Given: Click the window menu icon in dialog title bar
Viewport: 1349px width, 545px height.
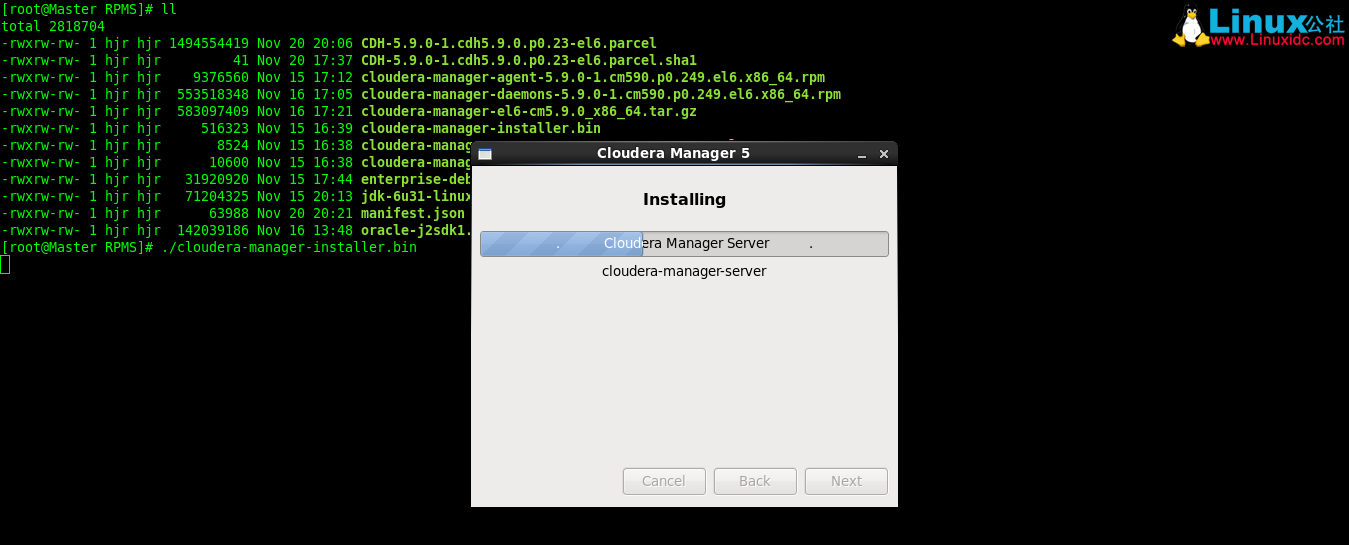Looking at the screenshot, I should point(485,154).
